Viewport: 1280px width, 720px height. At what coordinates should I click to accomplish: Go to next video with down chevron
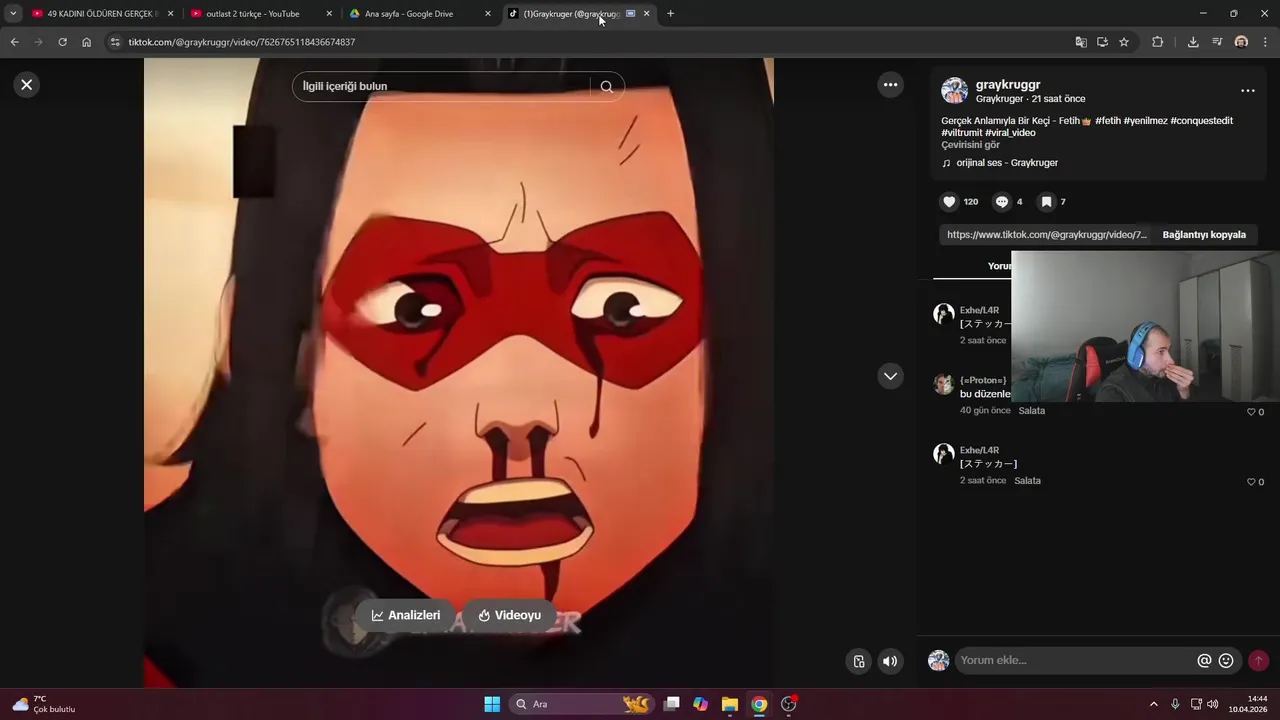click(890, 376)
